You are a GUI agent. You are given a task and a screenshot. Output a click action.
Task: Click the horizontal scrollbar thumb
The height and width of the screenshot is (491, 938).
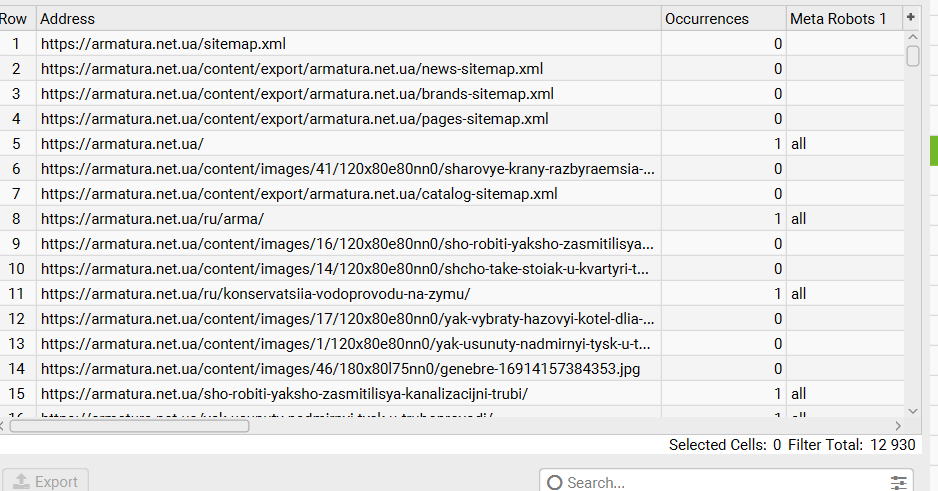[129, 425]
